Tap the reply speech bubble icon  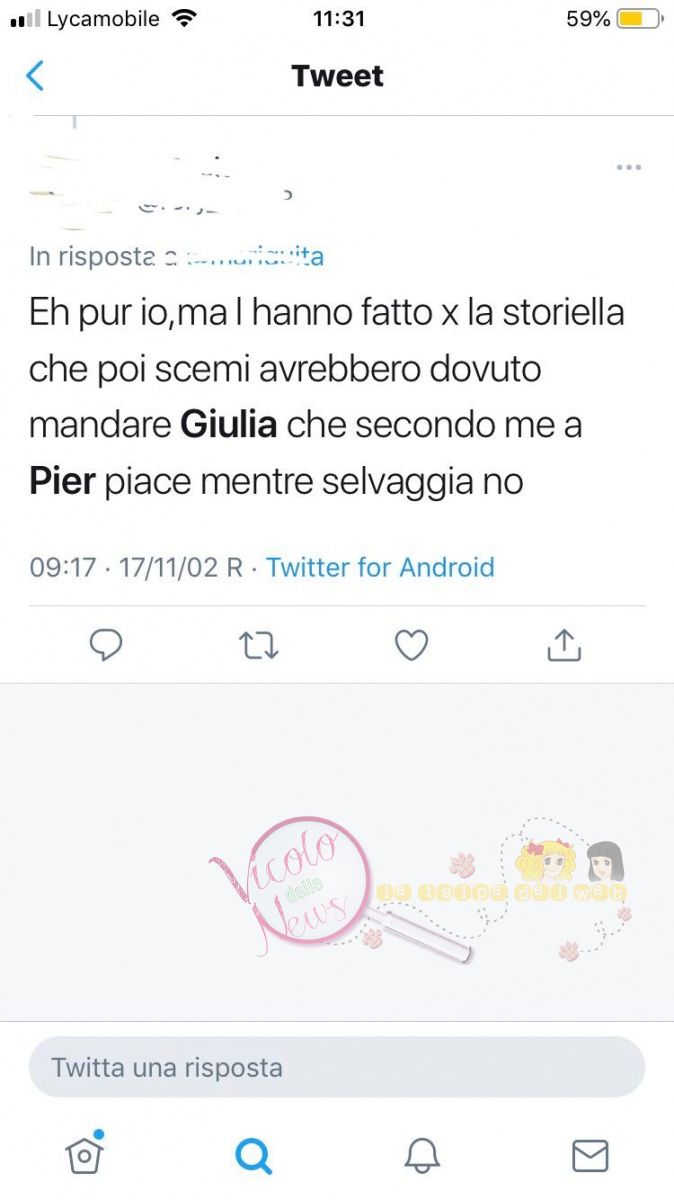click(106, 646)
